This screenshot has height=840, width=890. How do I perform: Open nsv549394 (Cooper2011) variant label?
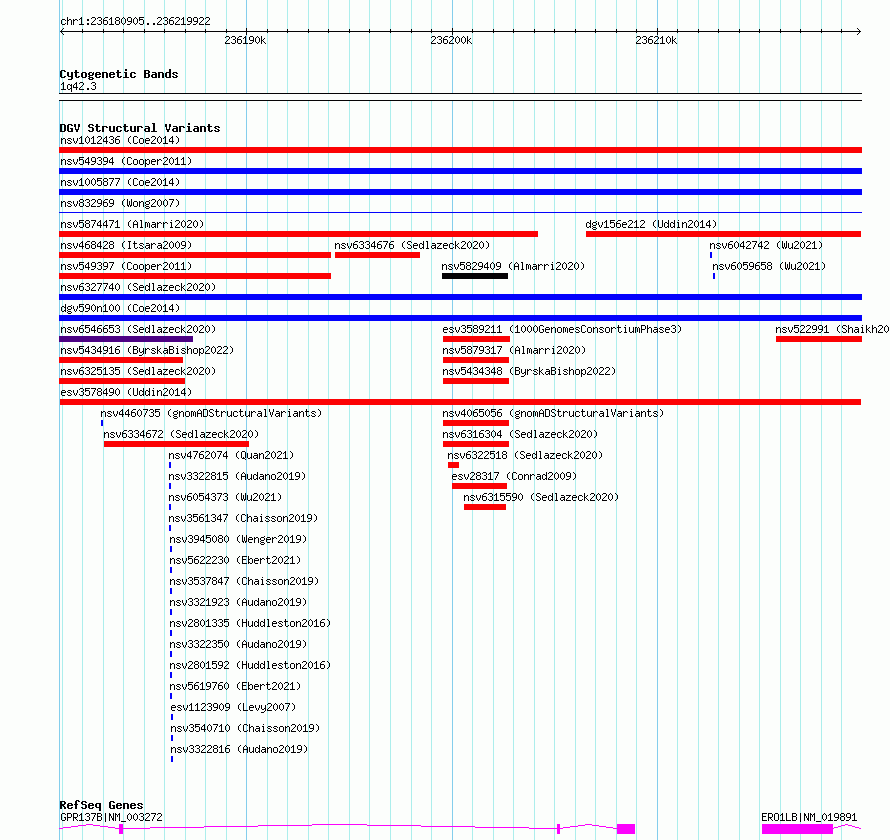(126, 161)
